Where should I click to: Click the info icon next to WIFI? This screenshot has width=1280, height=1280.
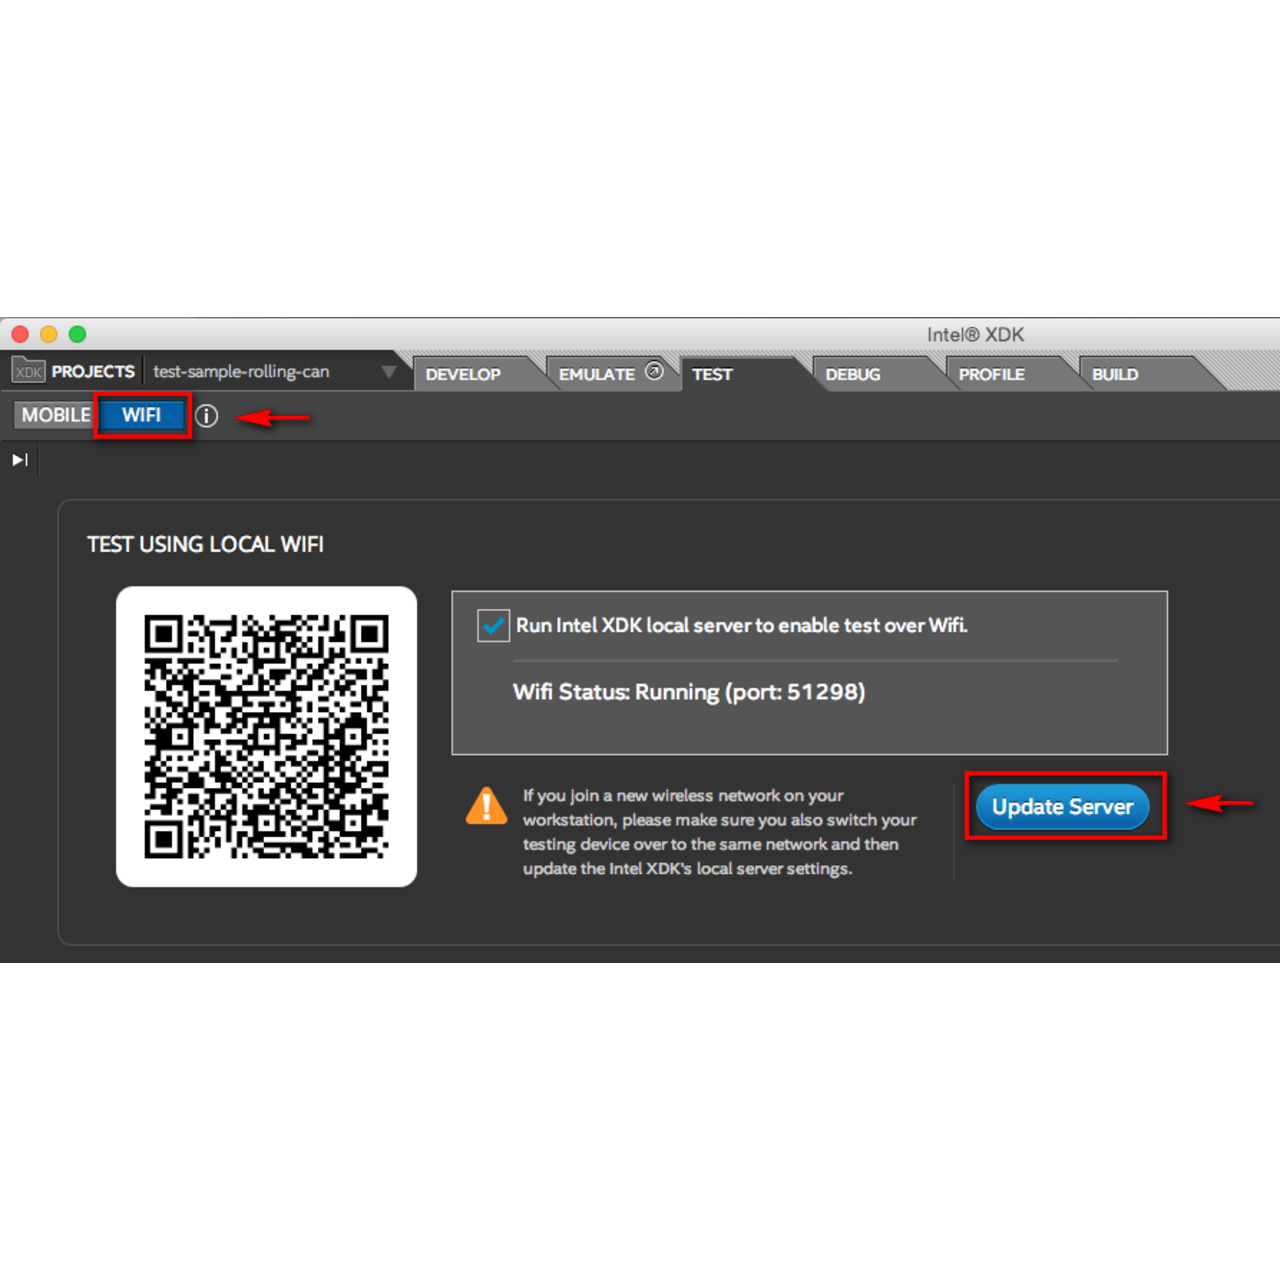click(x=206, y=416)
